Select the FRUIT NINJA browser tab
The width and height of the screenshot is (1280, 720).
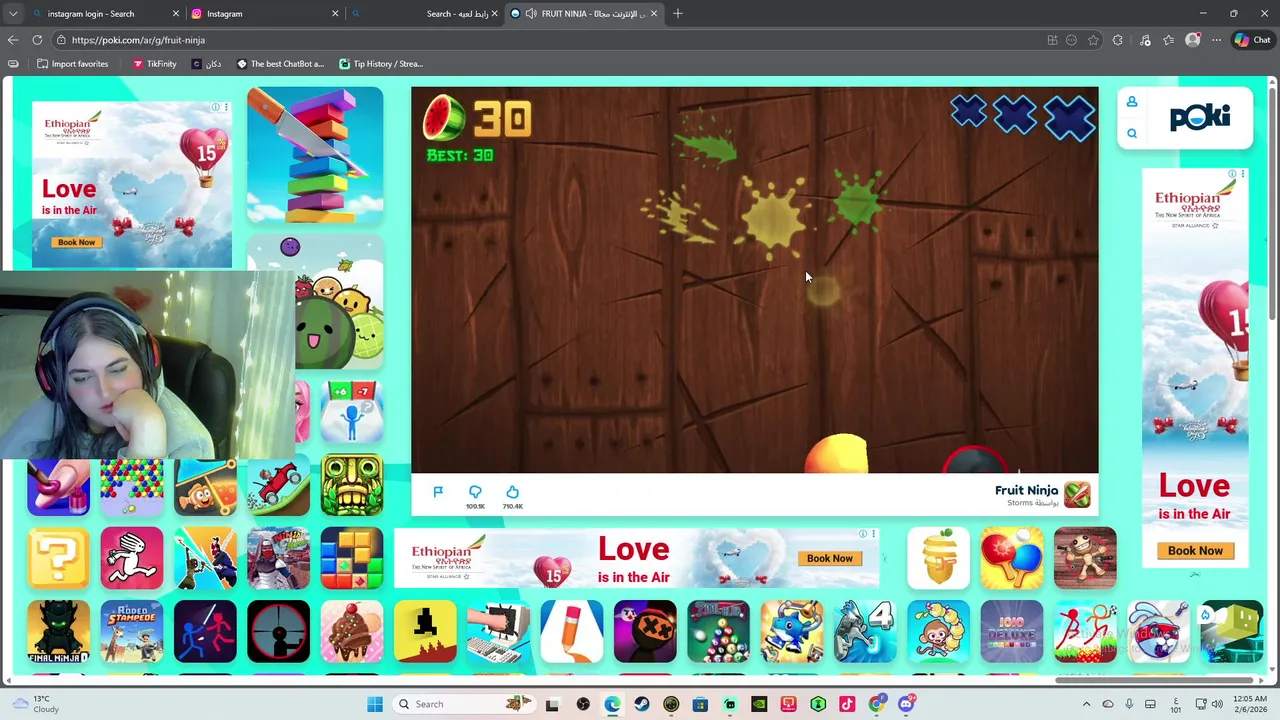[x=585, y=14]
